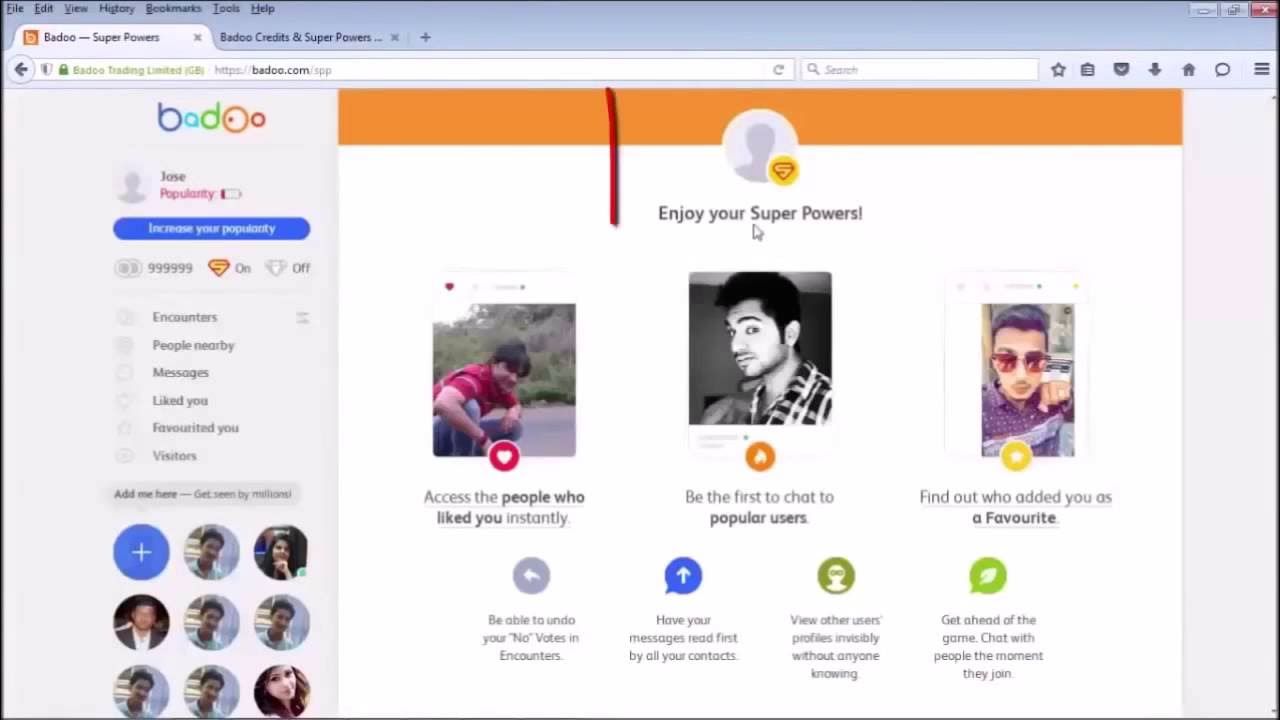Bookmark this page with the star icon
This screenshot has height=720, width=1280.
point(1058,70)
